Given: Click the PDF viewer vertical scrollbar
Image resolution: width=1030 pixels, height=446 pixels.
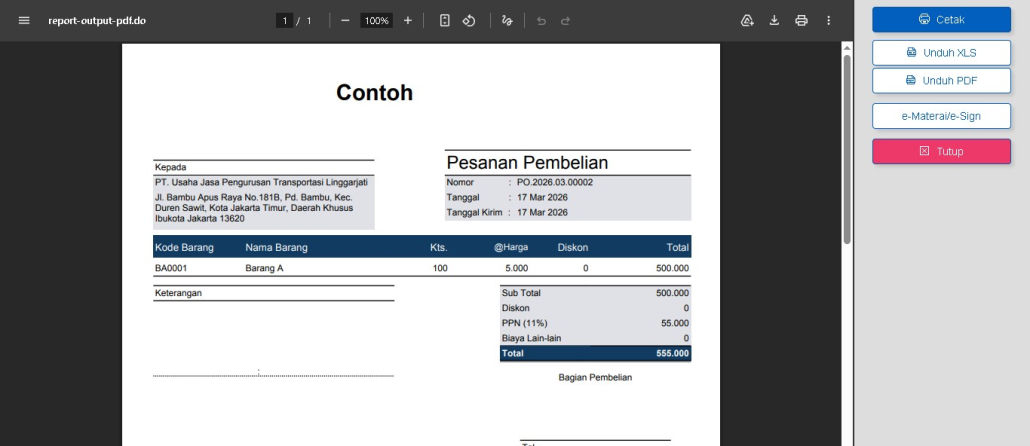Looking at the screenshot, I should [x=847, y=150].
